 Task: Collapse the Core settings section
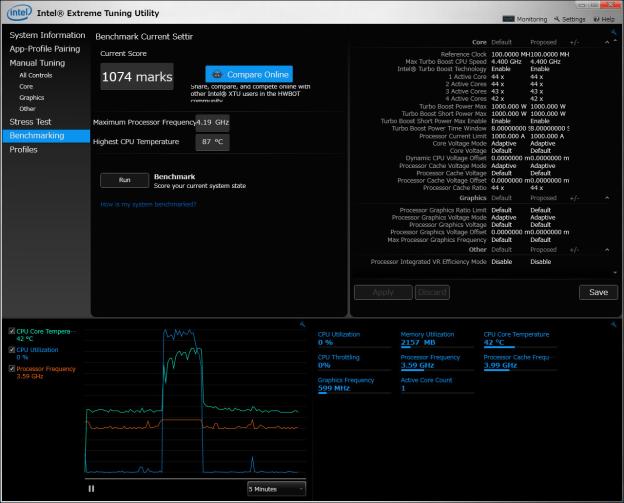pyautogui.click(x=605, y=42)
